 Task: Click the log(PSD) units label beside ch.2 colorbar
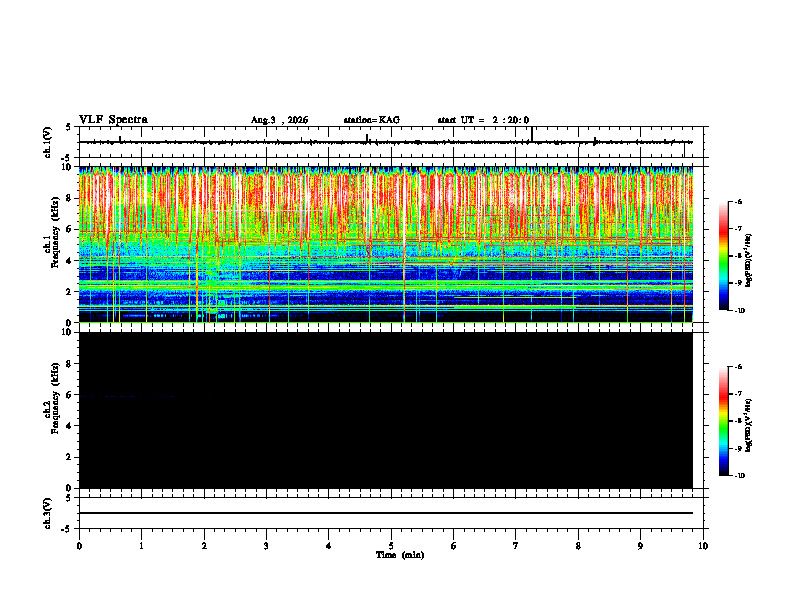749,426
